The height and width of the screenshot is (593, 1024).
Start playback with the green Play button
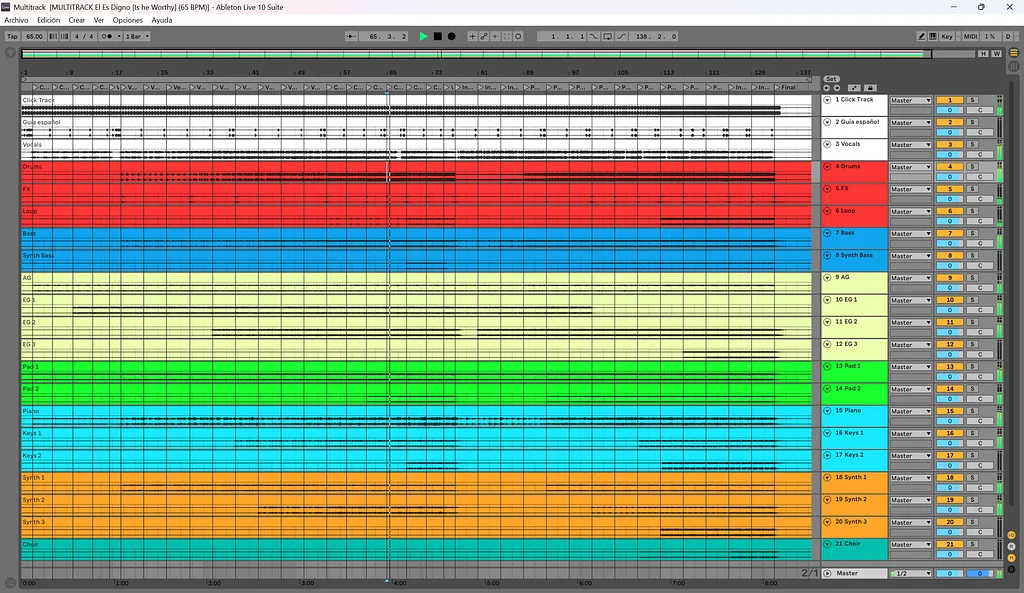point(423,37)
